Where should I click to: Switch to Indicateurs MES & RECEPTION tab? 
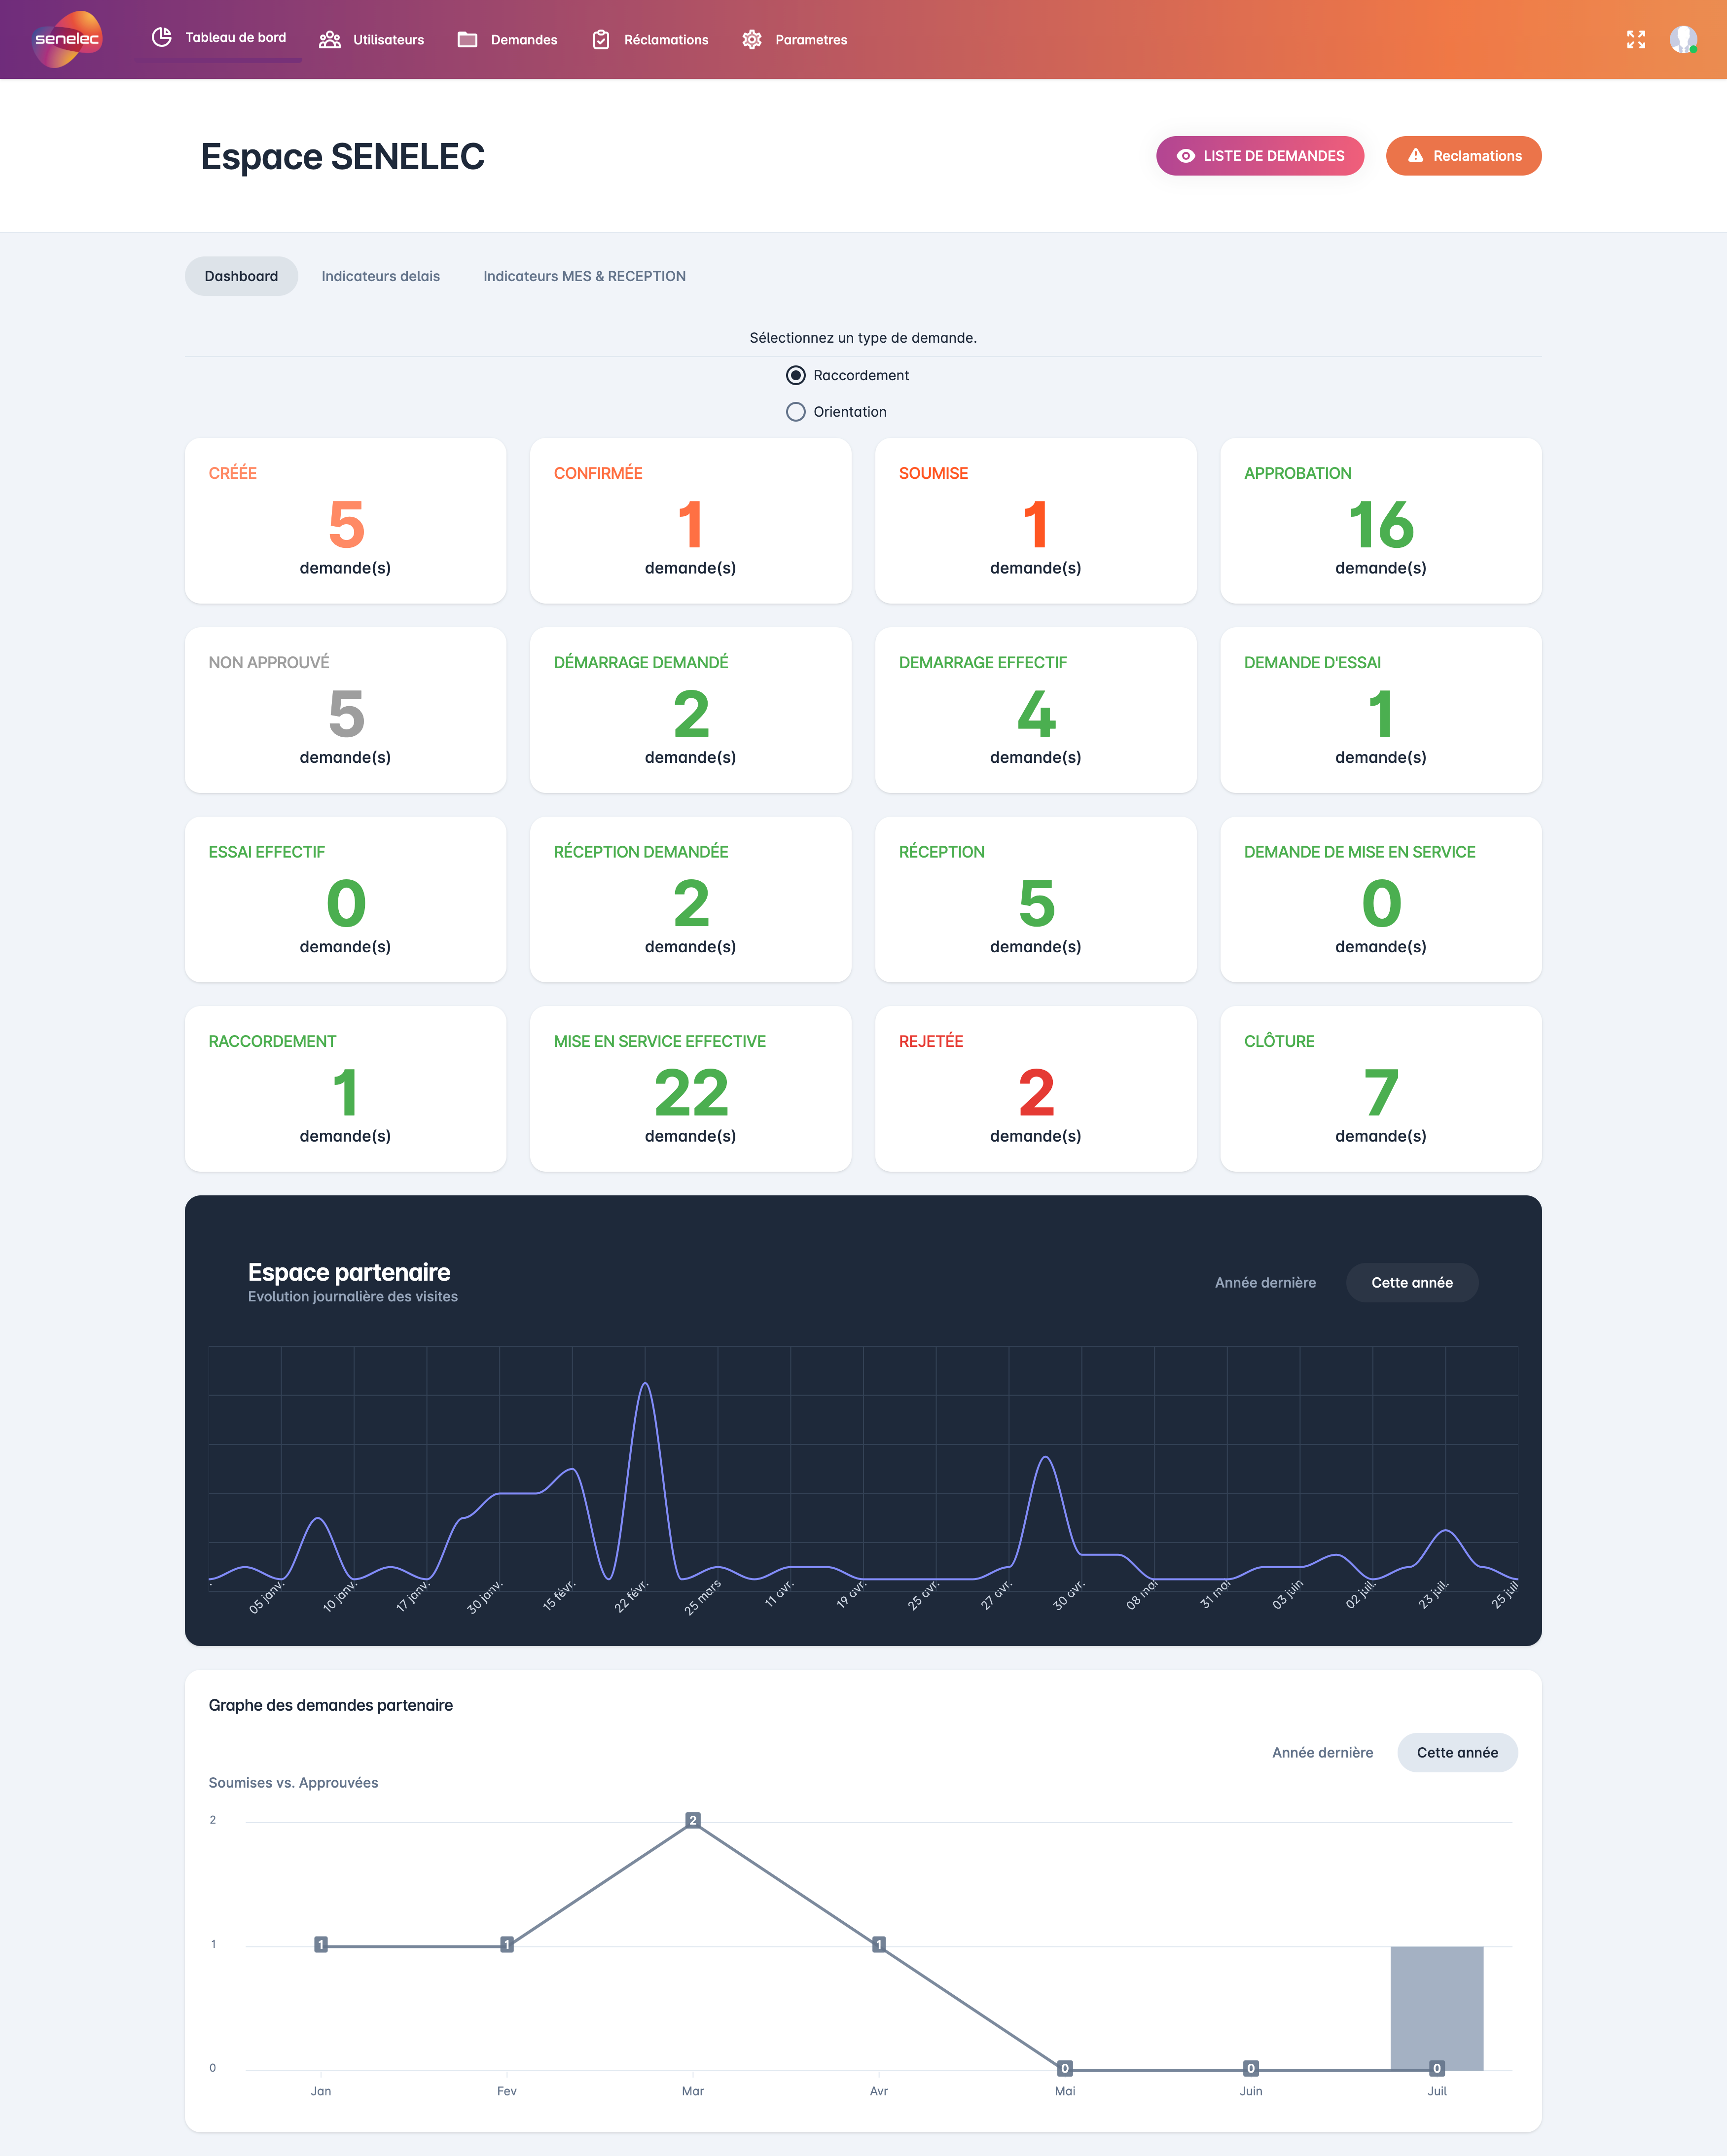click(584, 276)
